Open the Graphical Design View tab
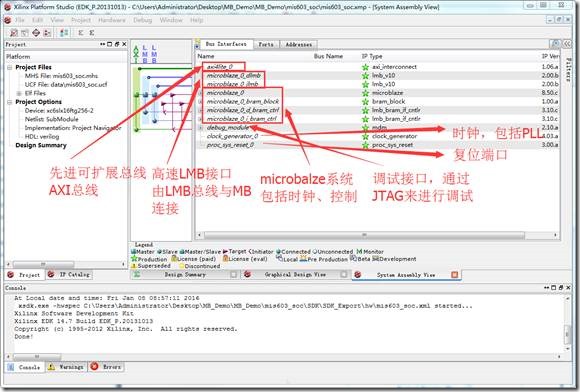Viewport: 580px width, 392px height. tap(295, 274)
